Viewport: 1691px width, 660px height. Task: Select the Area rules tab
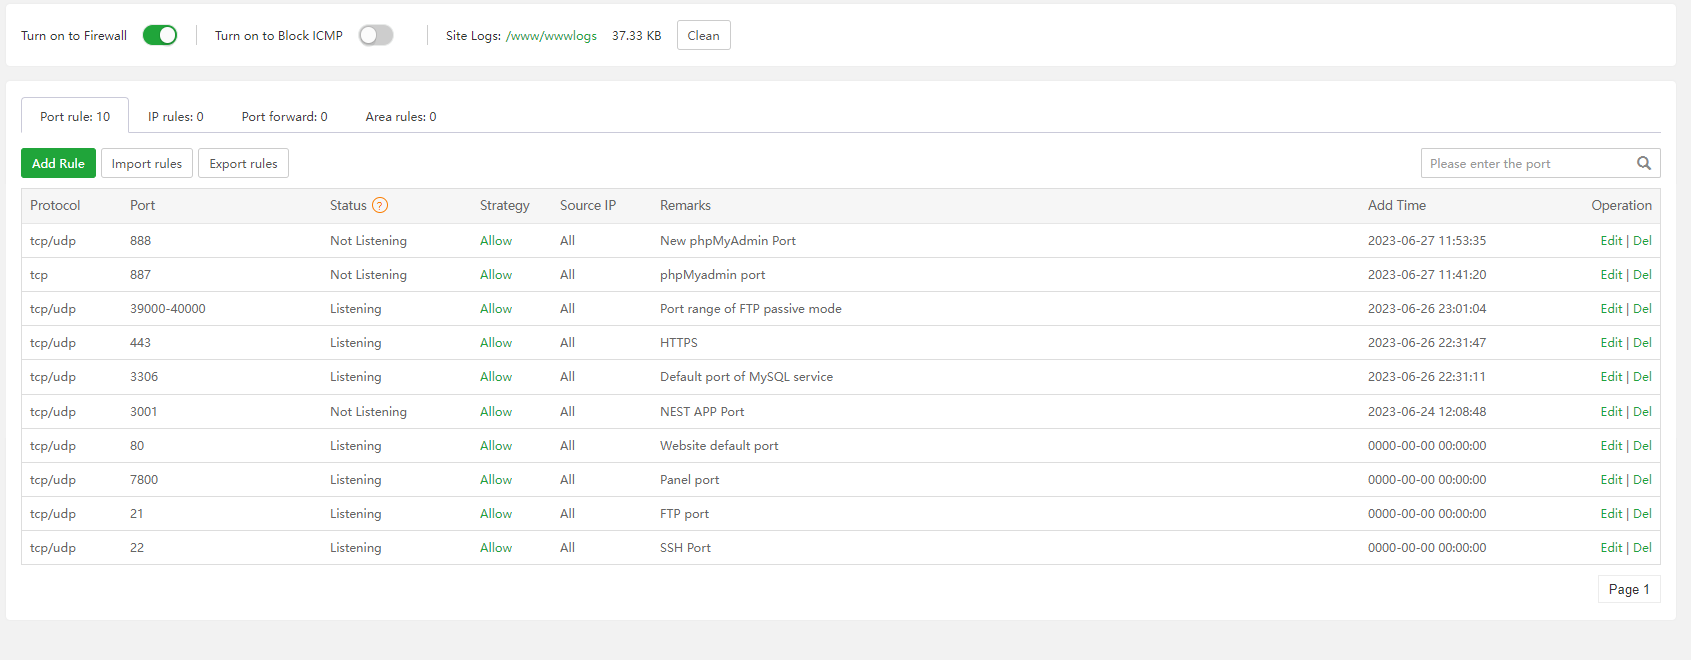tap(400, 117)
